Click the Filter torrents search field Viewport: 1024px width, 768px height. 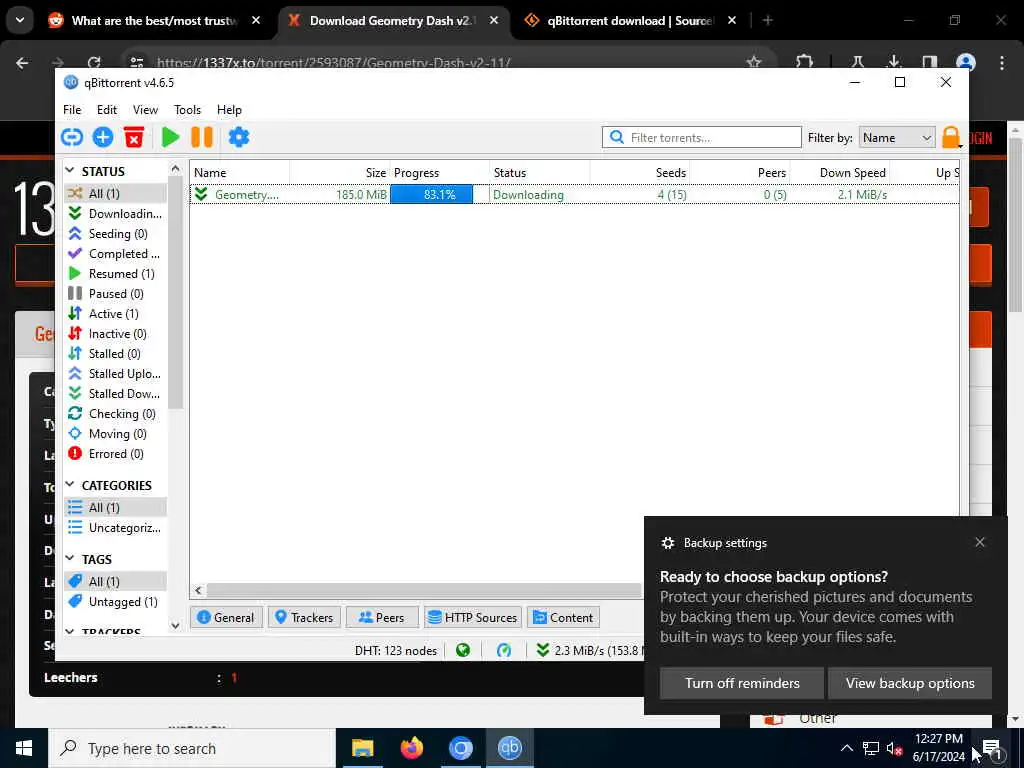(702, 137)
